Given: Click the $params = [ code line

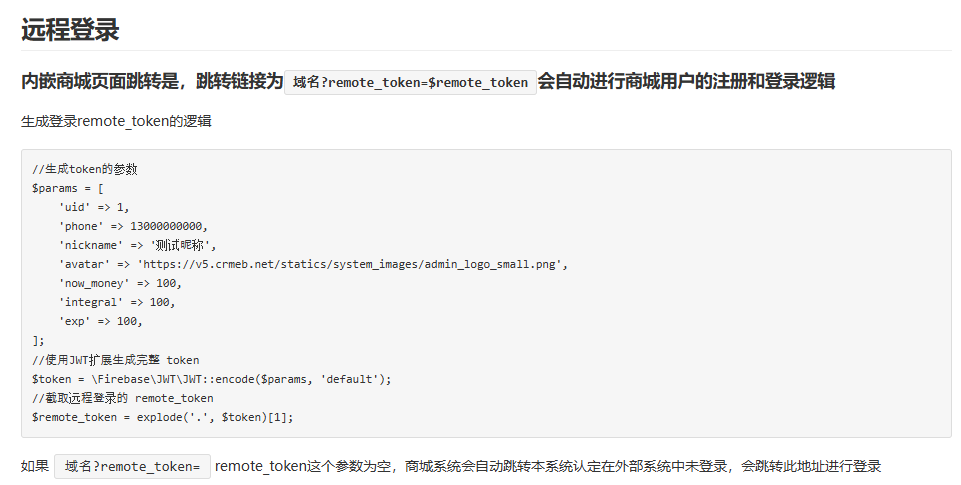Looking at the screenshot, I should tap(68, 188).
